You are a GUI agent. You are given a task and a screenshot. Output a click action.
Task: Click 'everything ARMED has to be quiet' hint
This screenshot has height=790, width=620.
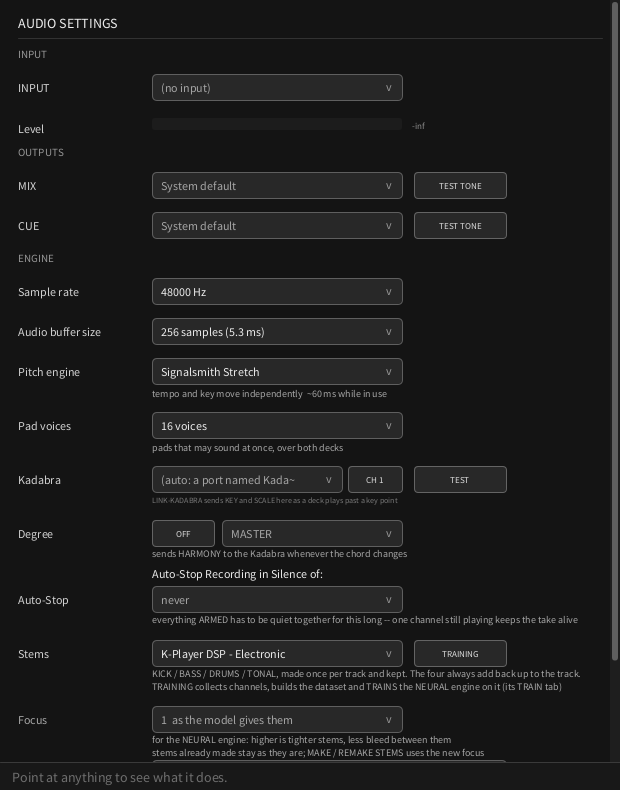tap(365, 620)
